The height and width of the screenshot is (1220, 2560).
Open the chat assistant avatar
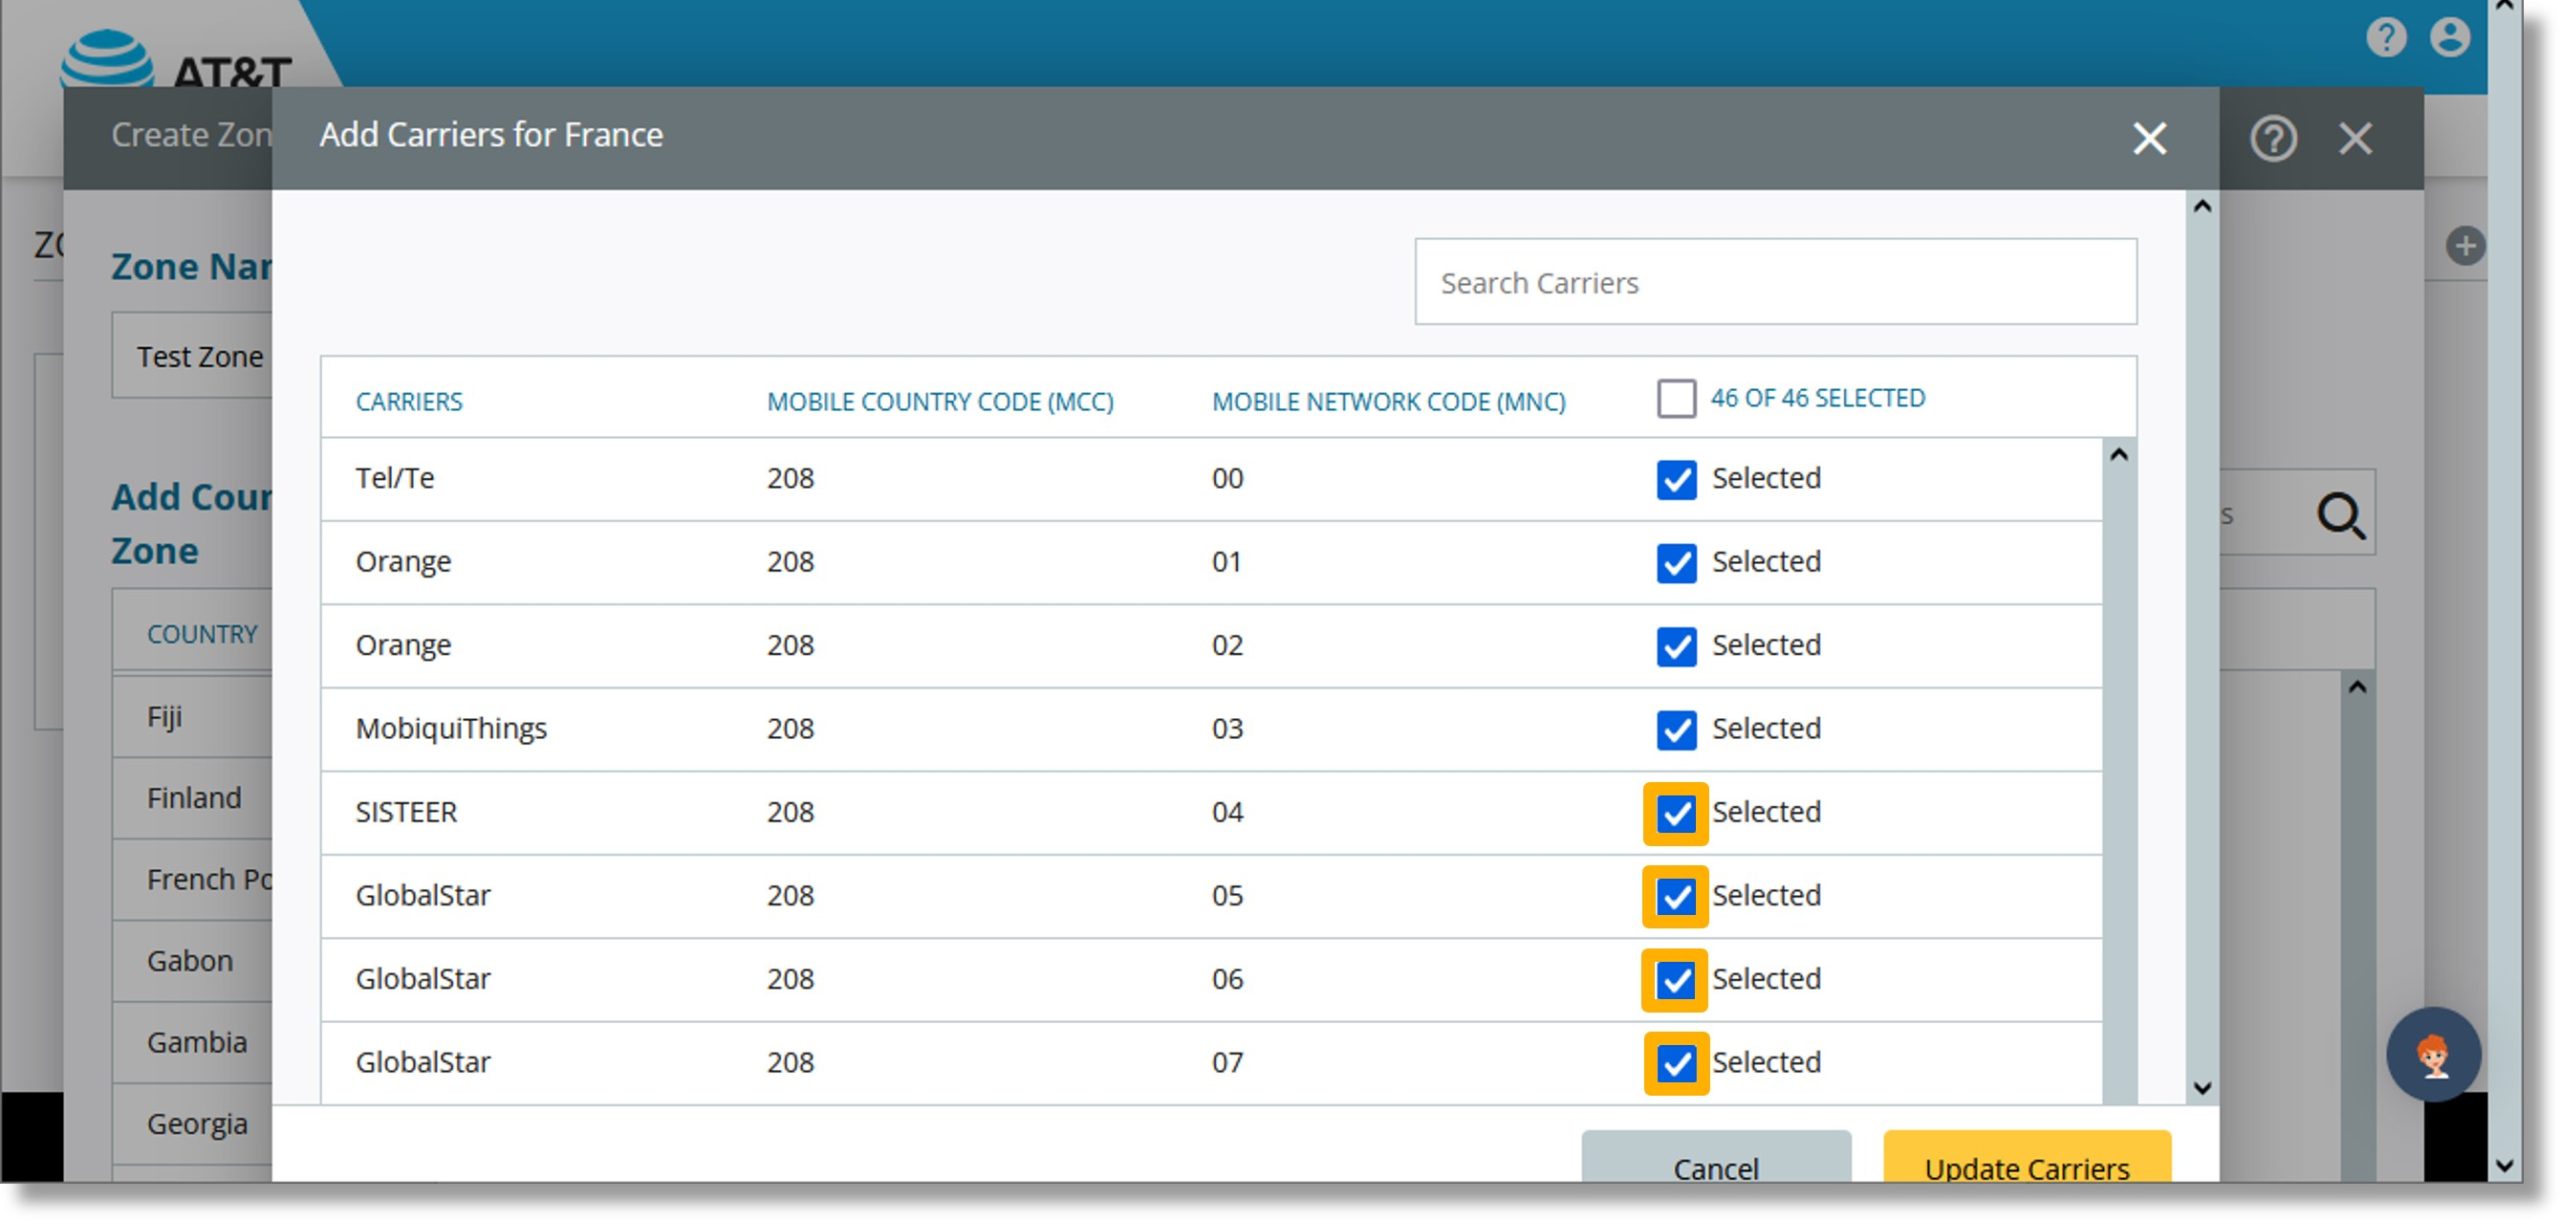point(2433,1054)
